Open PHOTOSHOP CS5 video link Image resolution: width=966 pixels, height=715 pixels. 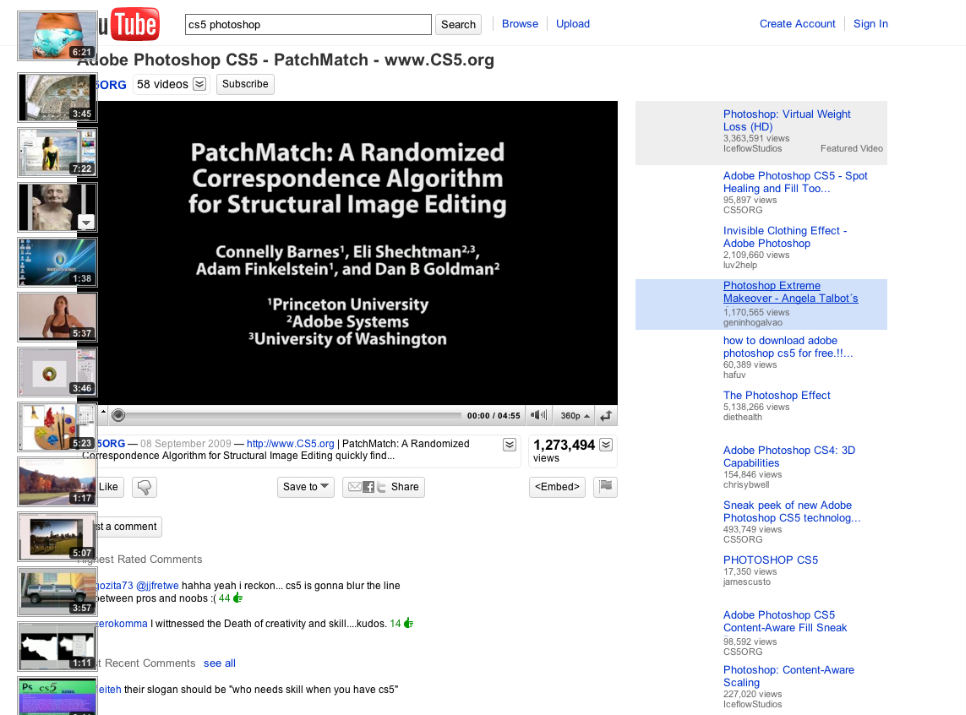pyautogui.click(x=770, y=560)
